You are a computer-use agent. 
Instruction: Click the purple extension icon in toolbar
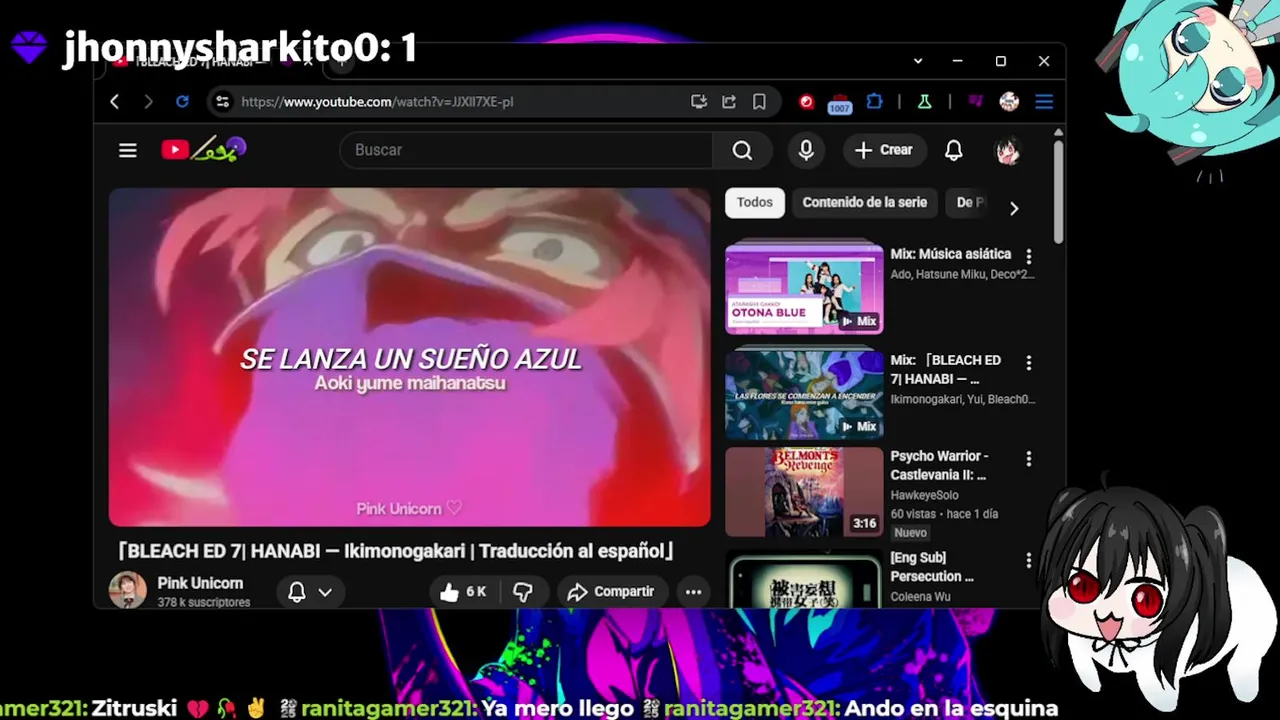[x=975, y=102]
